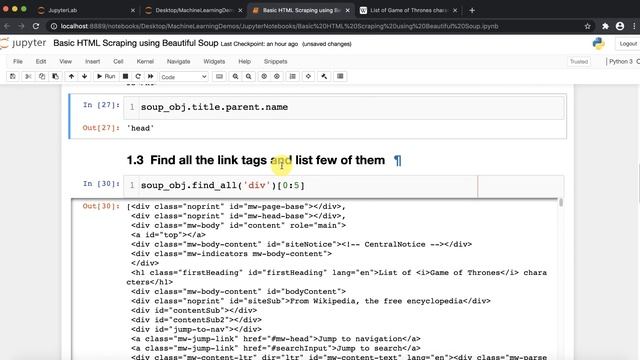640x360 pixels.
Task: Click the diamond icon in the toolbar
Action: pos(309,76)
